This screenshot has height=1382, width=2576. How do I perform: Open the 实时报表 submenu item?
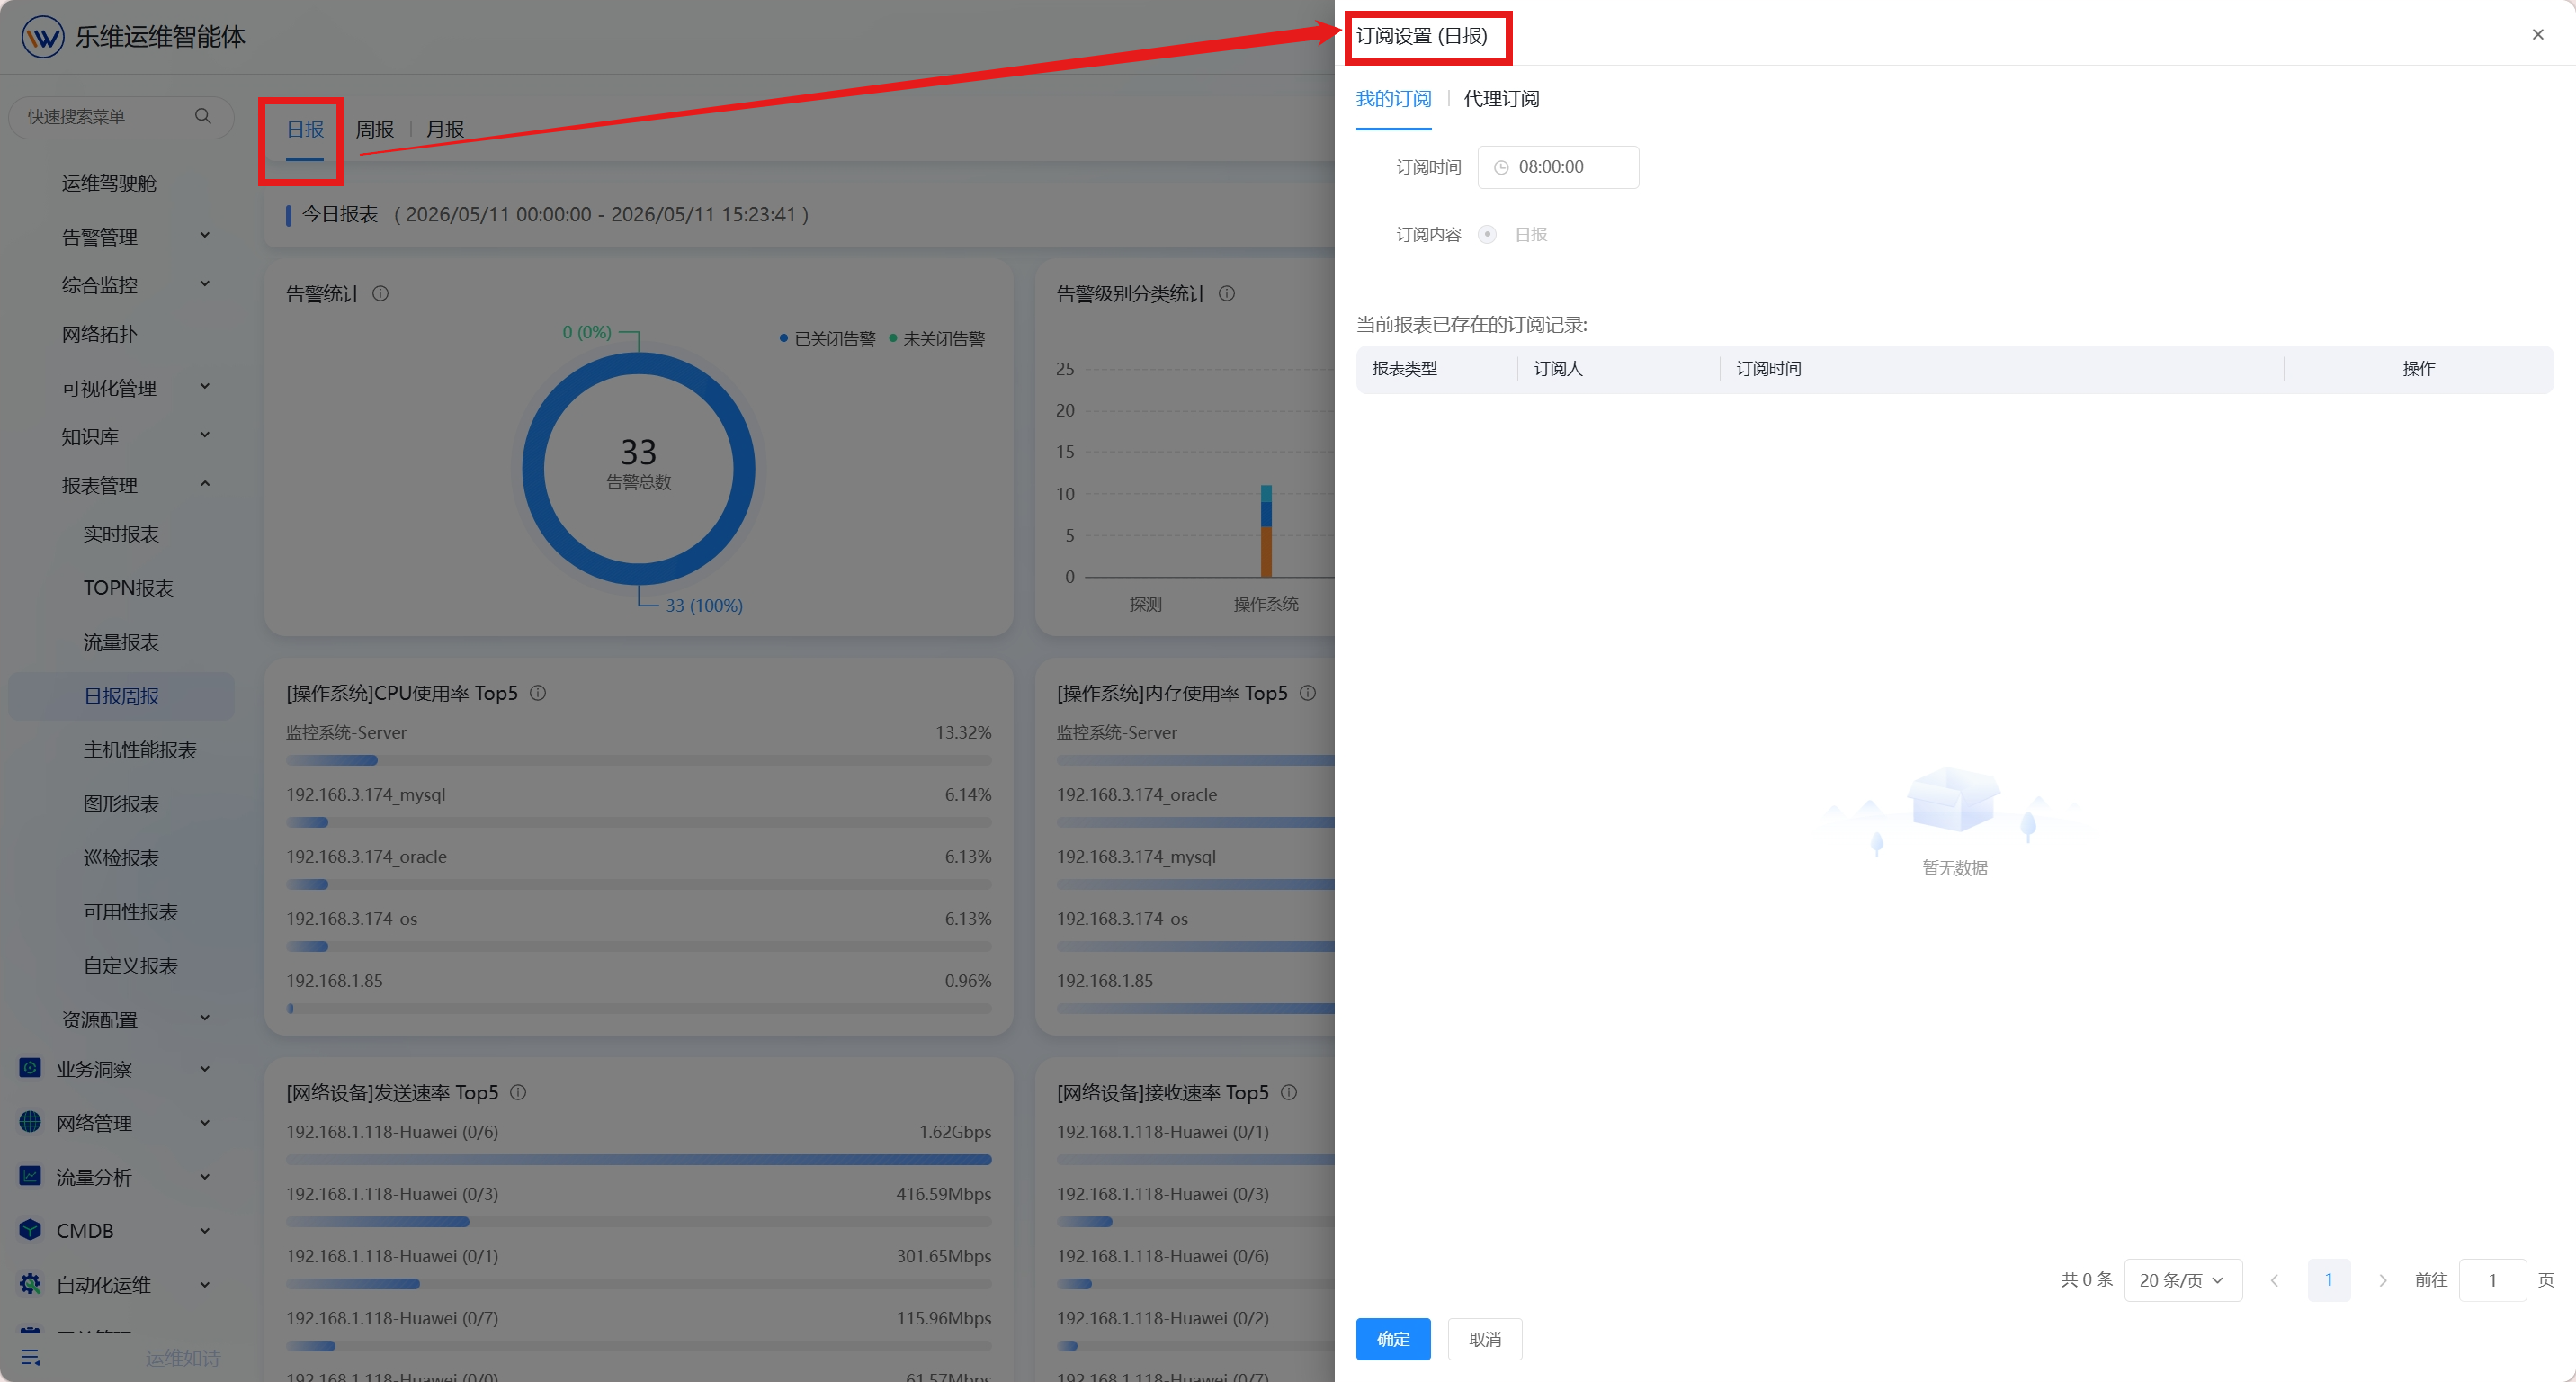[x=121, y=534]
